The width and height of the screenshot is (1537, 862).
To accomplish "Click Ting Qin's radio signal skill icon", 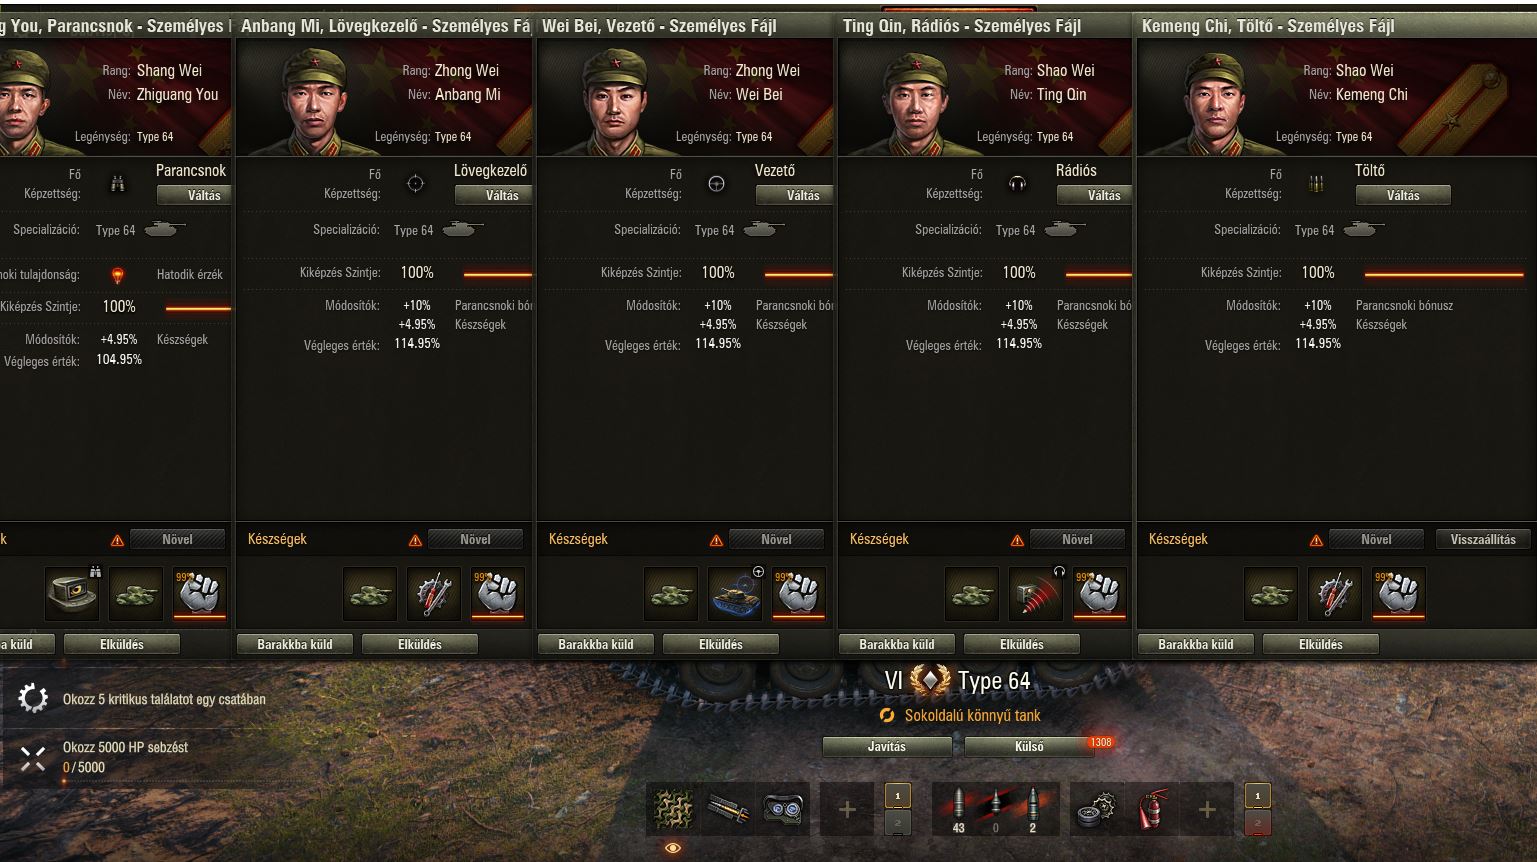I will coord(1035,593).
